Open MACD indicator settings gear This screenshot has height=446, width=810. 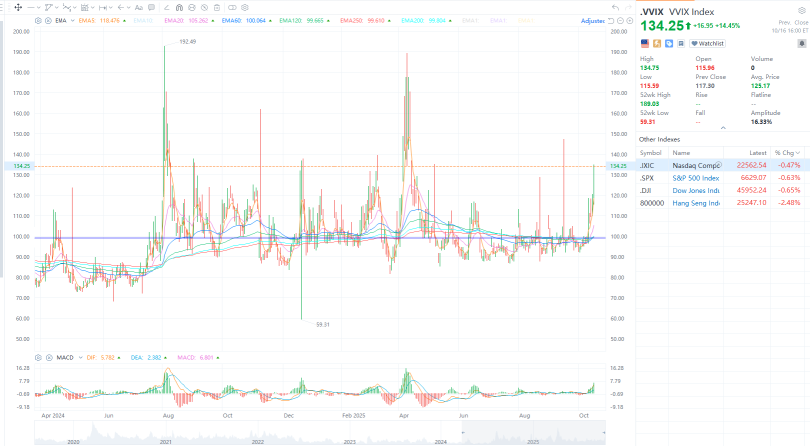38,357
